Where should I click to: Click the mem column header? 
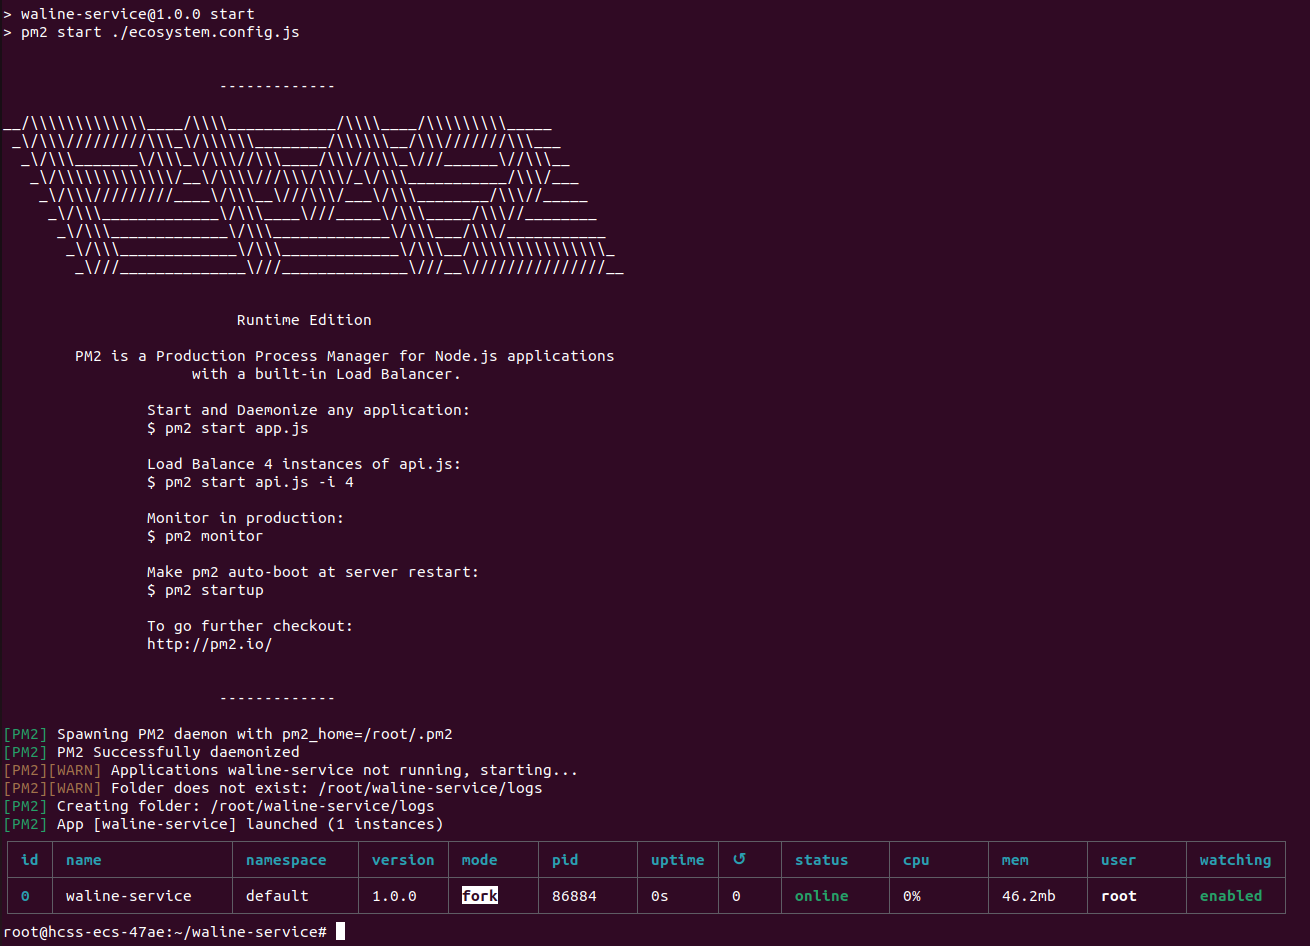pos(1014,859)
